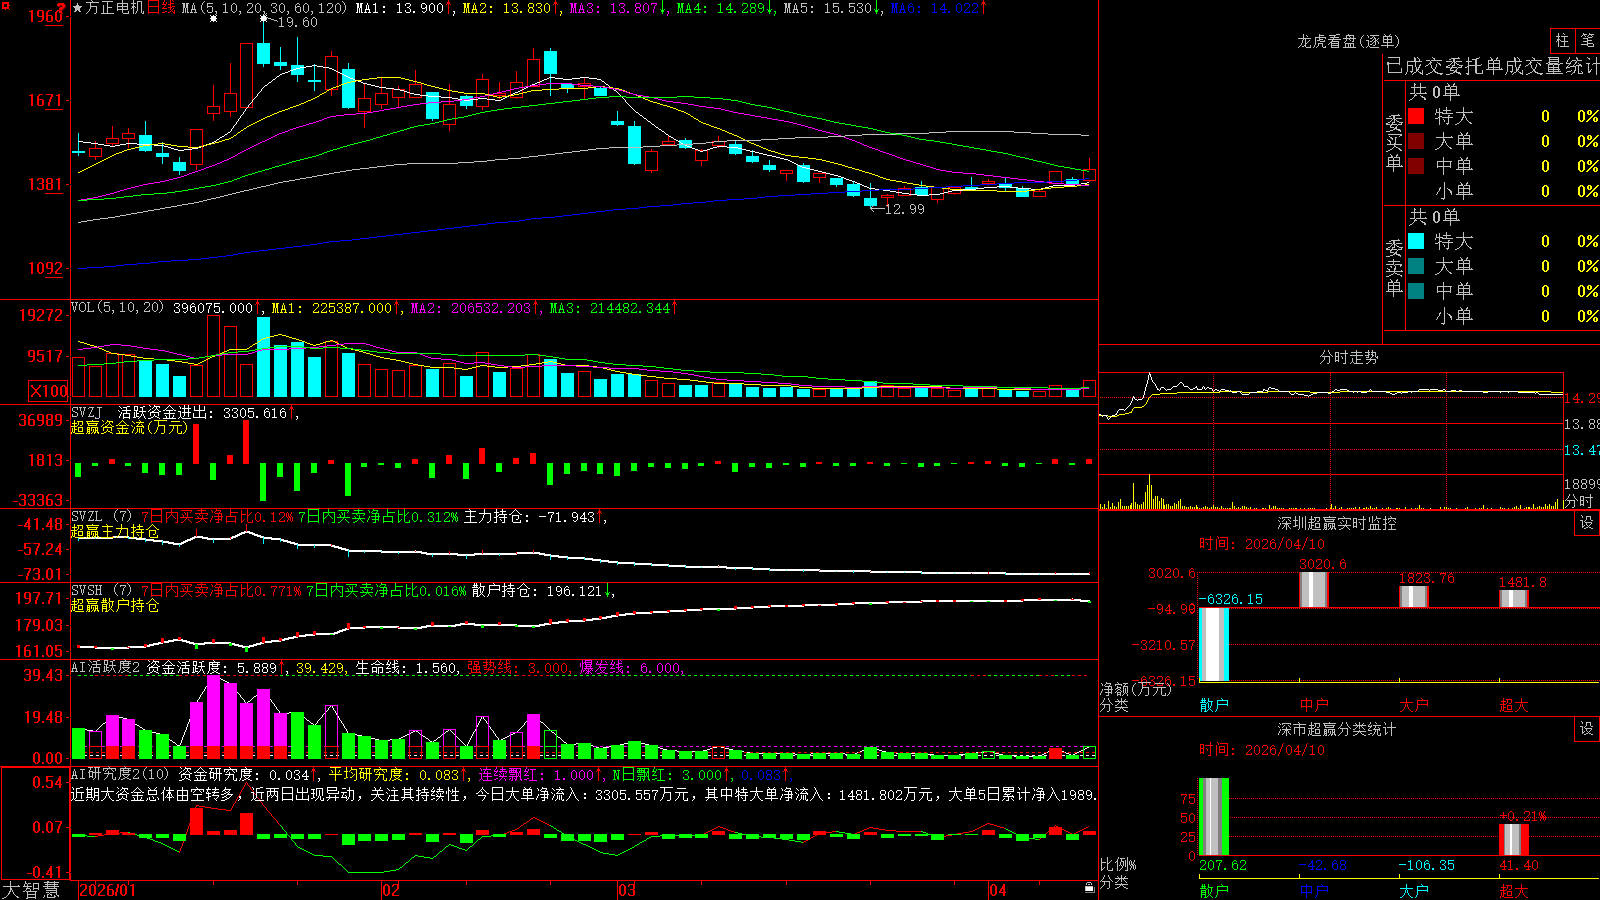
Task: Click the 中户 bar labeled 3020.6
Action: coord(1314,589)
